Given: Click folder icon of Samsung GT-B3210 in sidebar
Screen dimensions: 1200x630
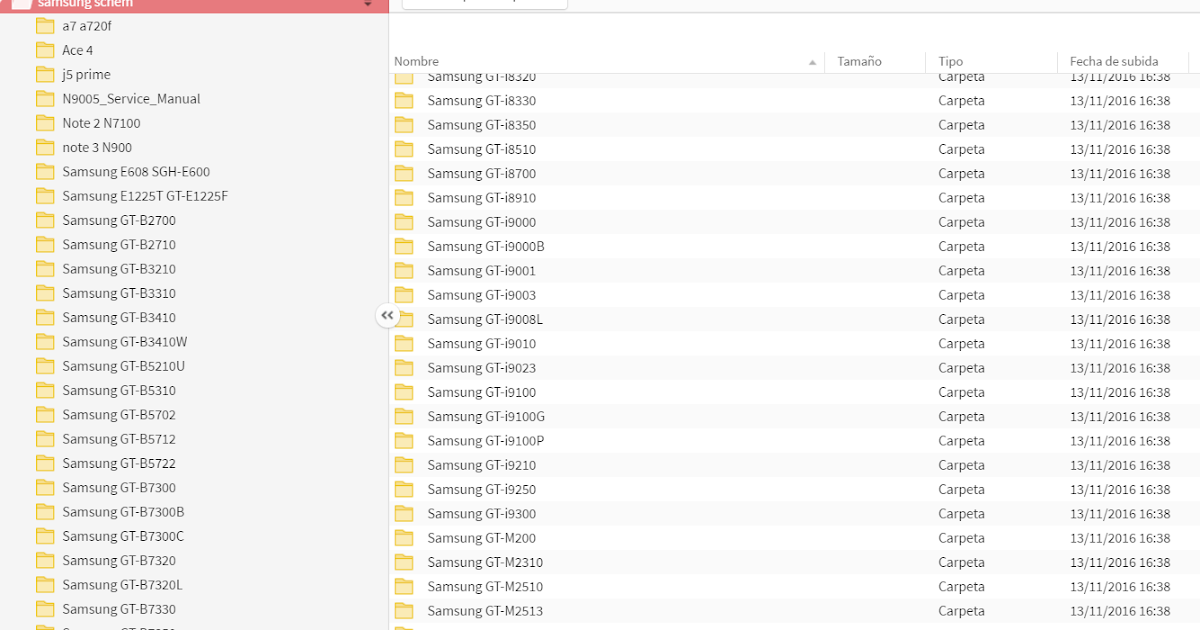Looking at the screenshot, I should point(45,268).
